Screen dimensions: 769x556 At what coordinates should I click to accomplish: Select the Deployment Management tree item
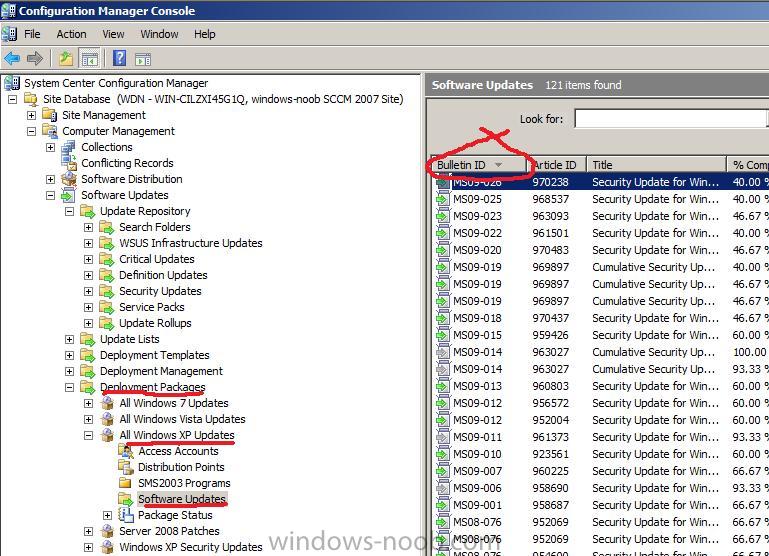[x=161, y=371]
